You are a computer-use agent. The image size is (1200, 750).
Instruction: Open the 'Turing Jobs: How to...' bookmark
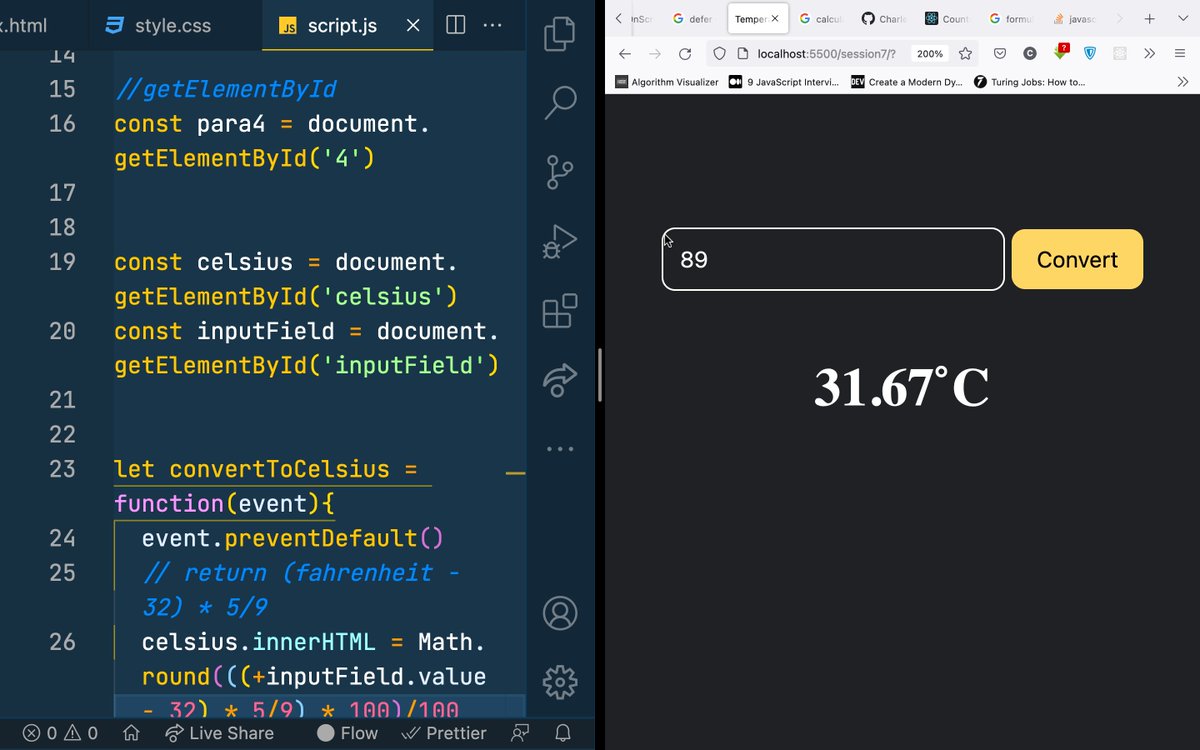coord(1030,82)
